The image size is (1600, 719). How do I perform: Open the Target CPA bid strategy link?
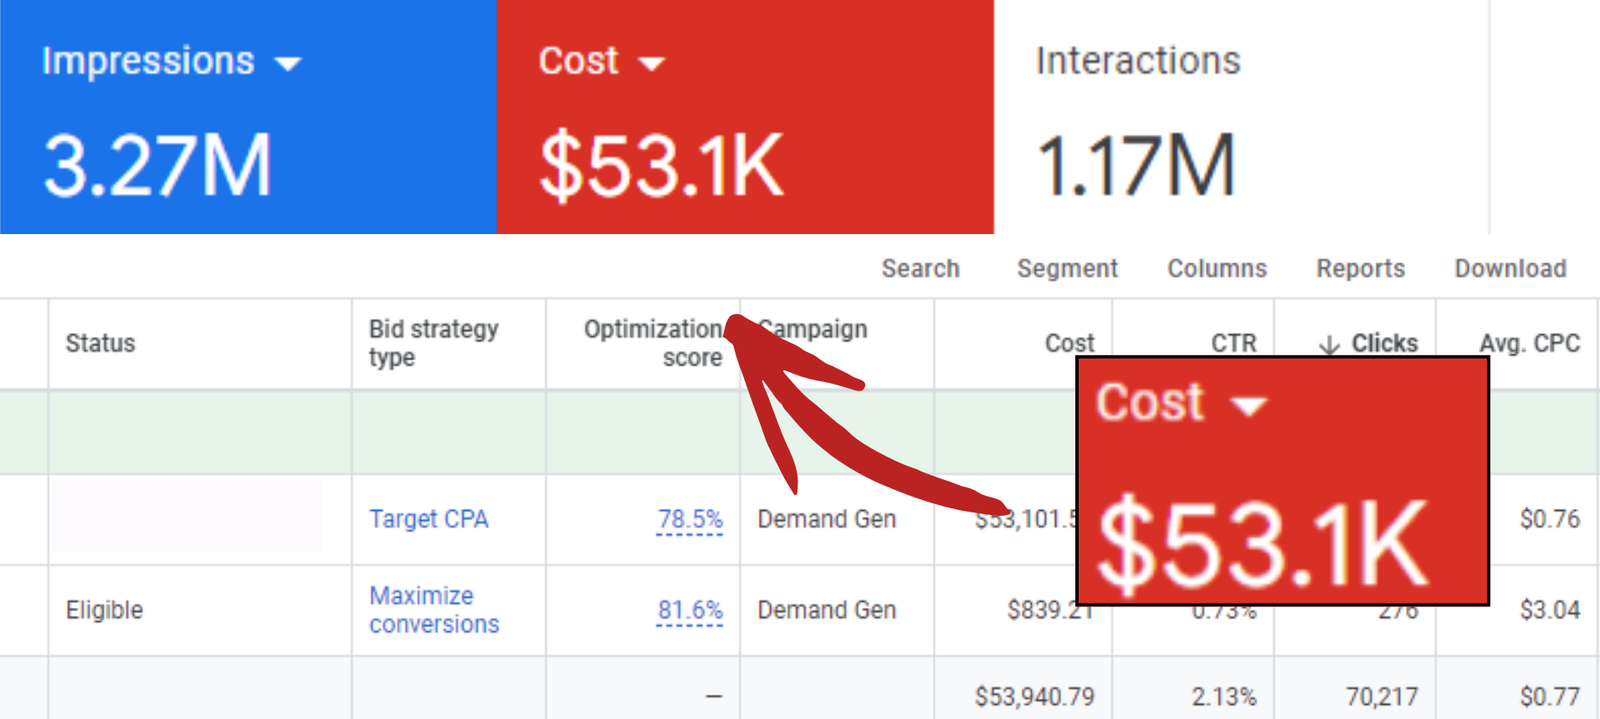click(428, 519)
